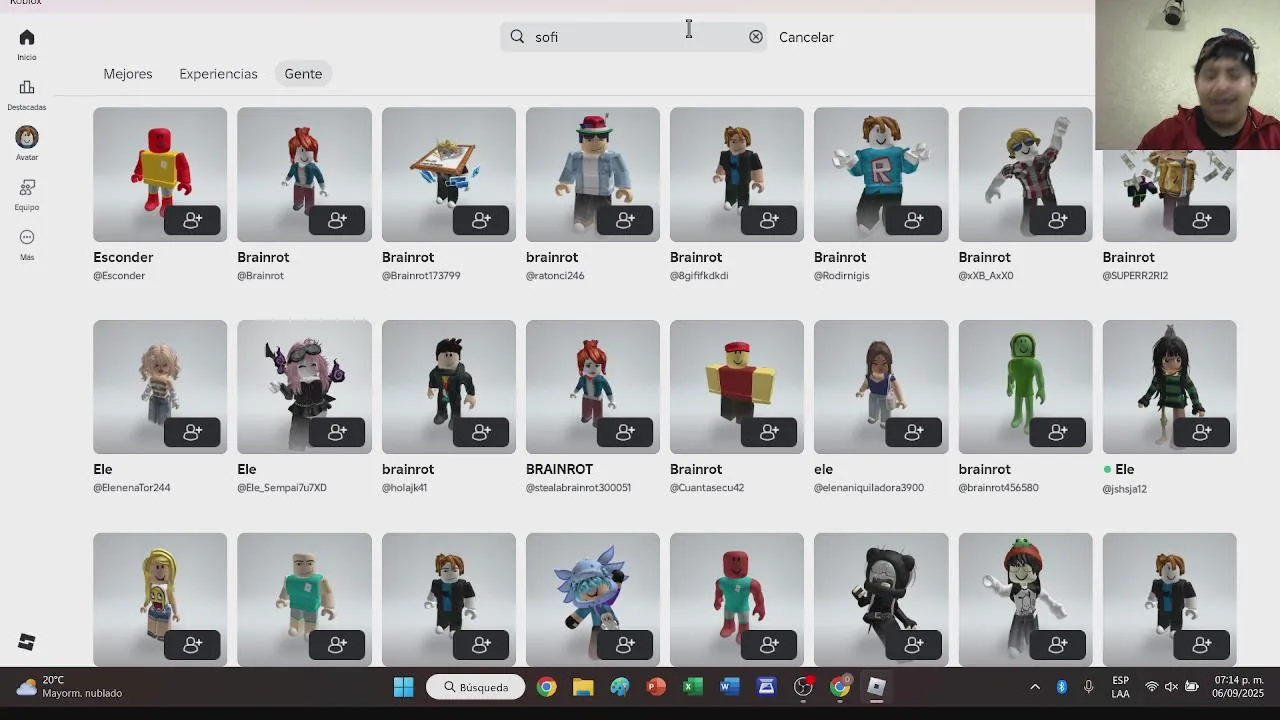
Task: Add @SUPERR2RI2 as a friend
Action: (x=1201, y=220)
